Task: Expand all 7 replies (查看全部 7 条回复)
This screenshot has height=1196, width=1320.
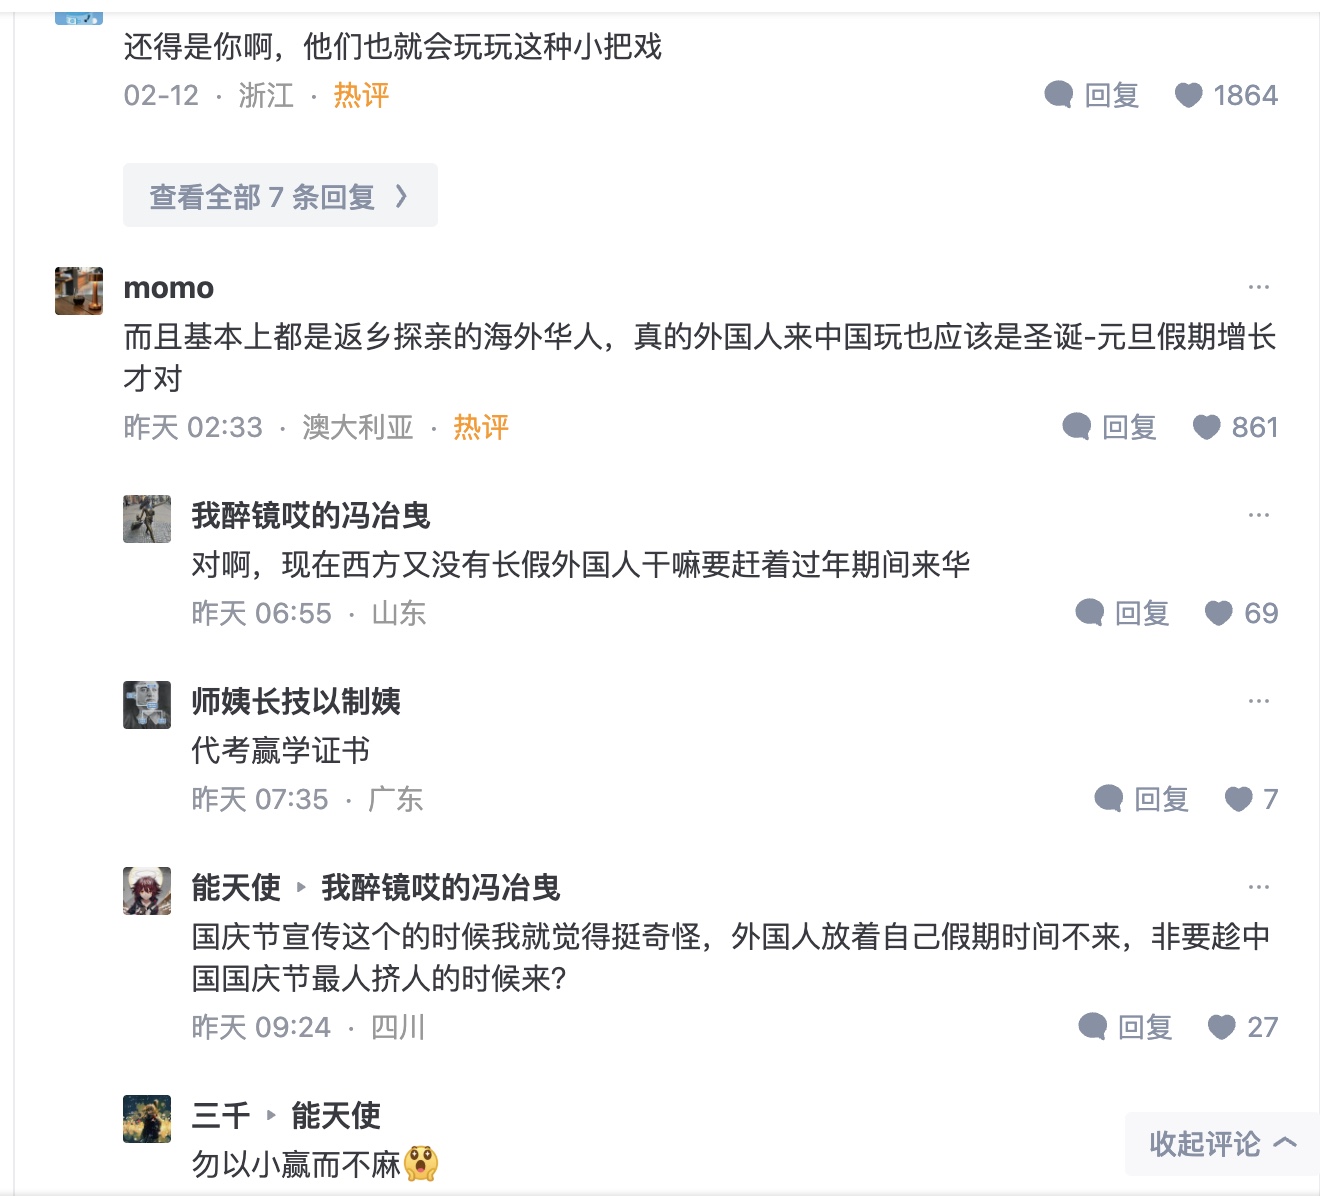Action: (279, 196)
